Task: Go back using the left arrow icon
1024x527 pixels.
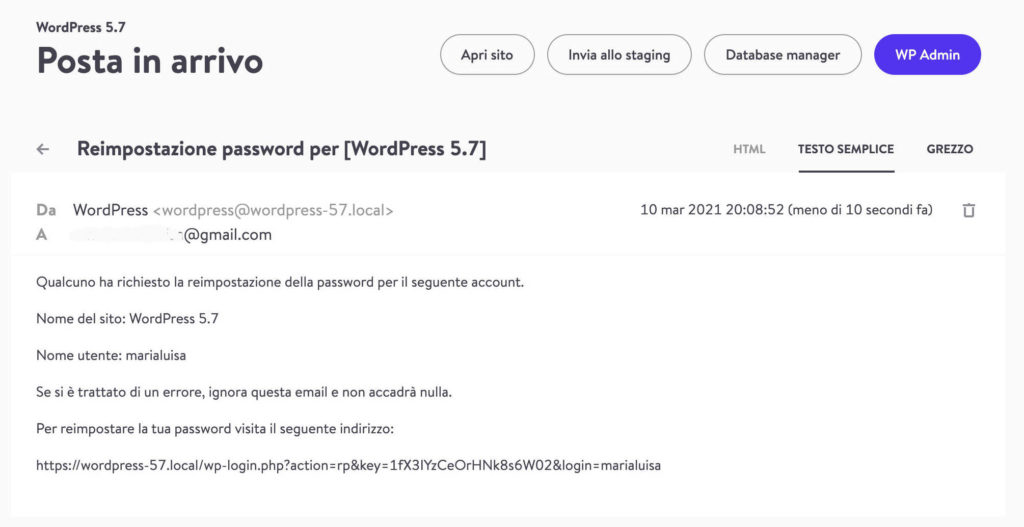Action: 43,149
